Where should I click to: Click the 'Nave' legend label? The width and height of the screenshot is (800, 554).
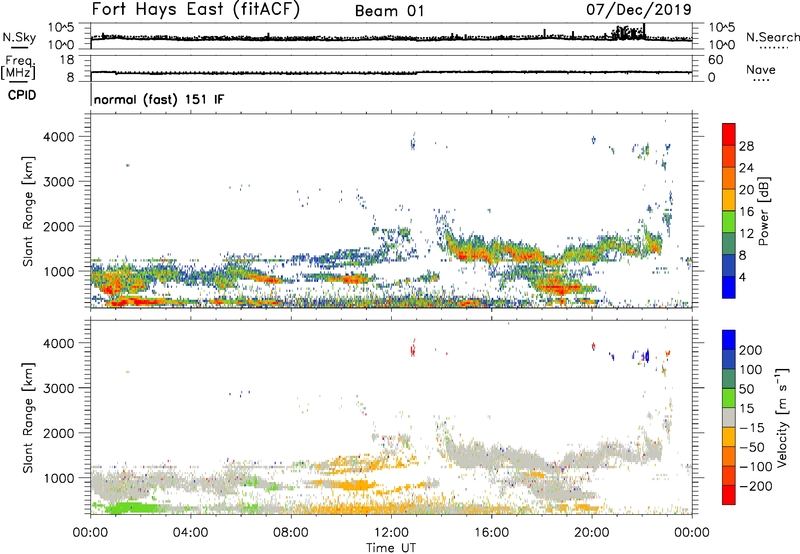click(761, 70)
